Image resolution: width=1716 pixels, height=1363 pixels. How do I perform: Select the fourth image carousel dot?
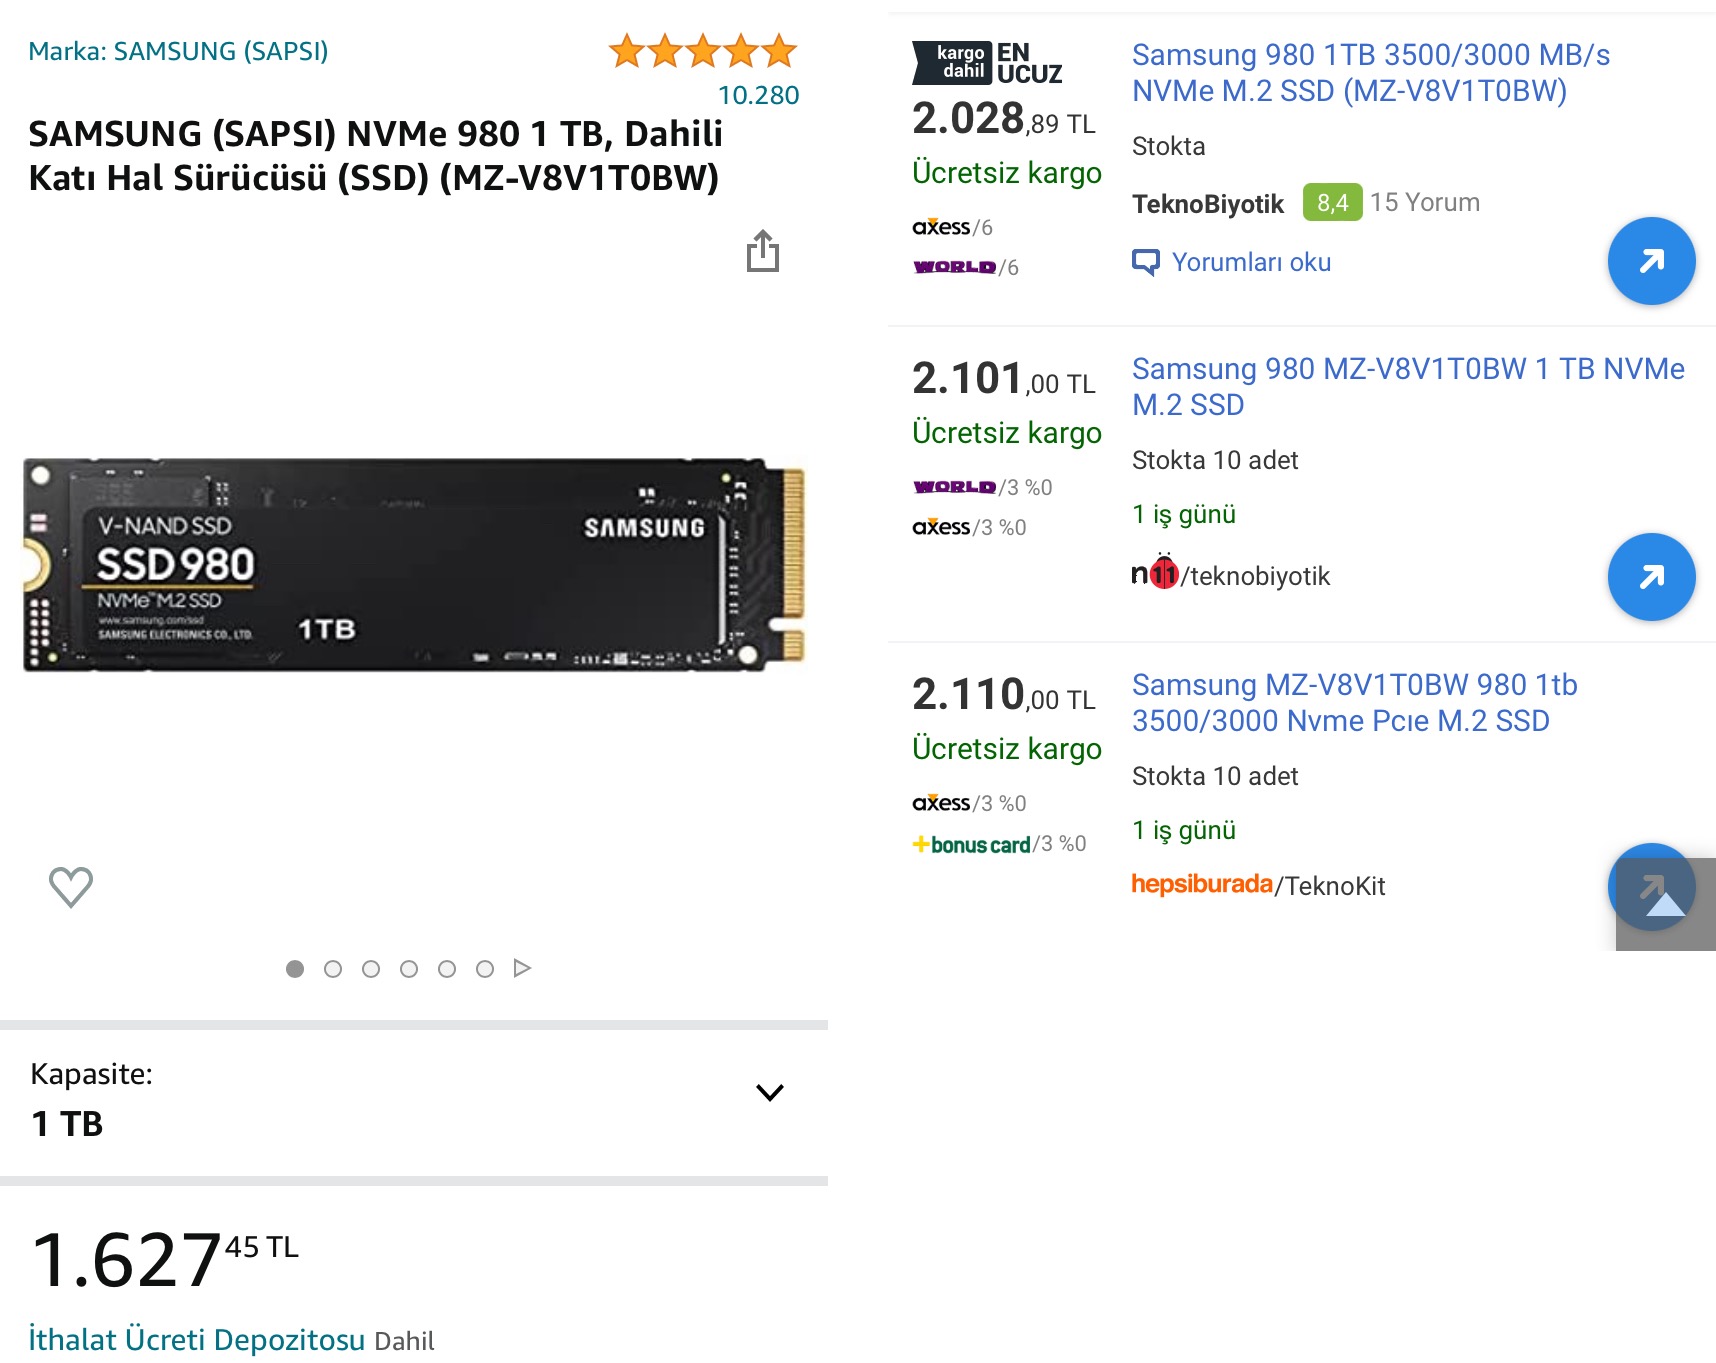(x=409, y=969)
